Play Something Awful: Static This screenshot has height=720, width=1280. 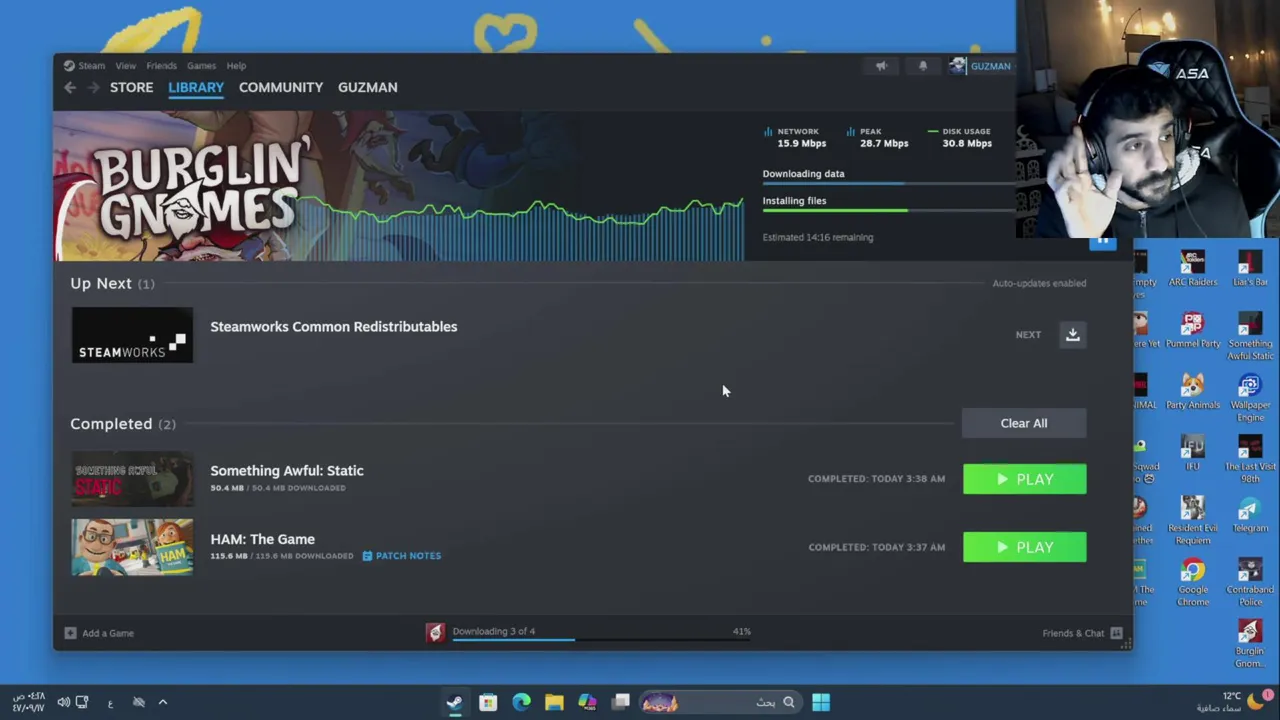(x=1024, y=479)
